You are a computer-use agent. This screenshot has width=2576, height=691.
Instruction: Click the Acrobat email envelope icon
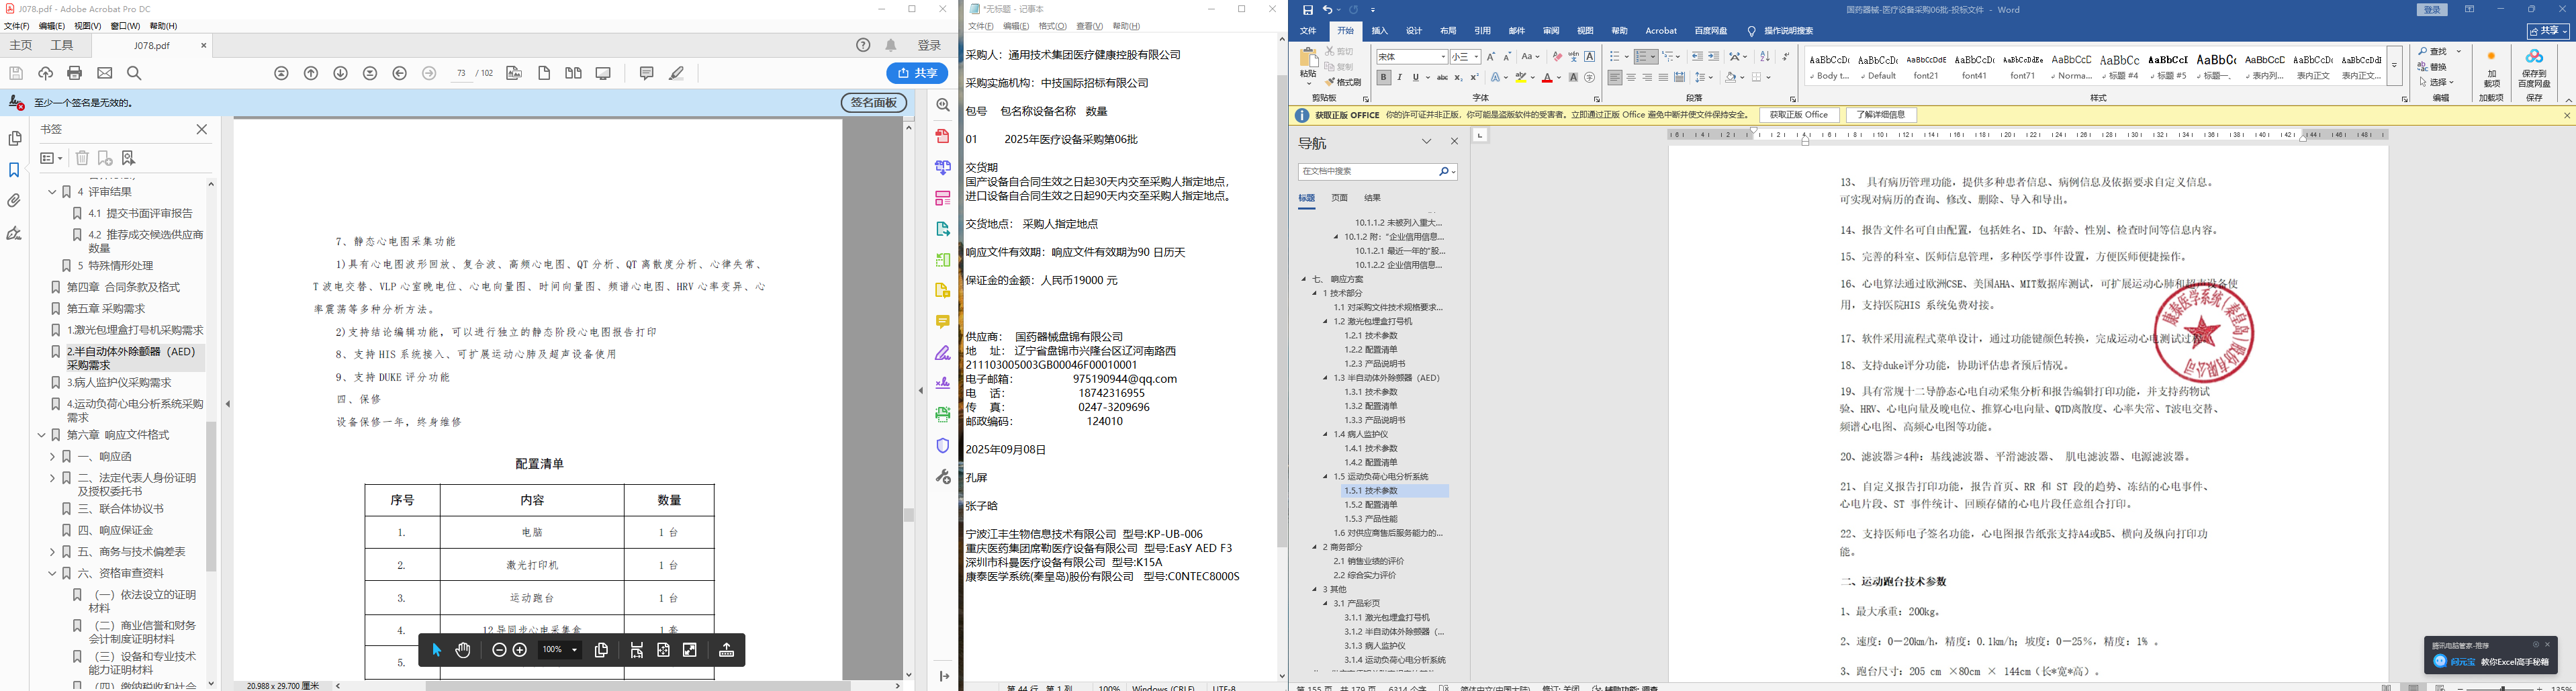[105, 73]
